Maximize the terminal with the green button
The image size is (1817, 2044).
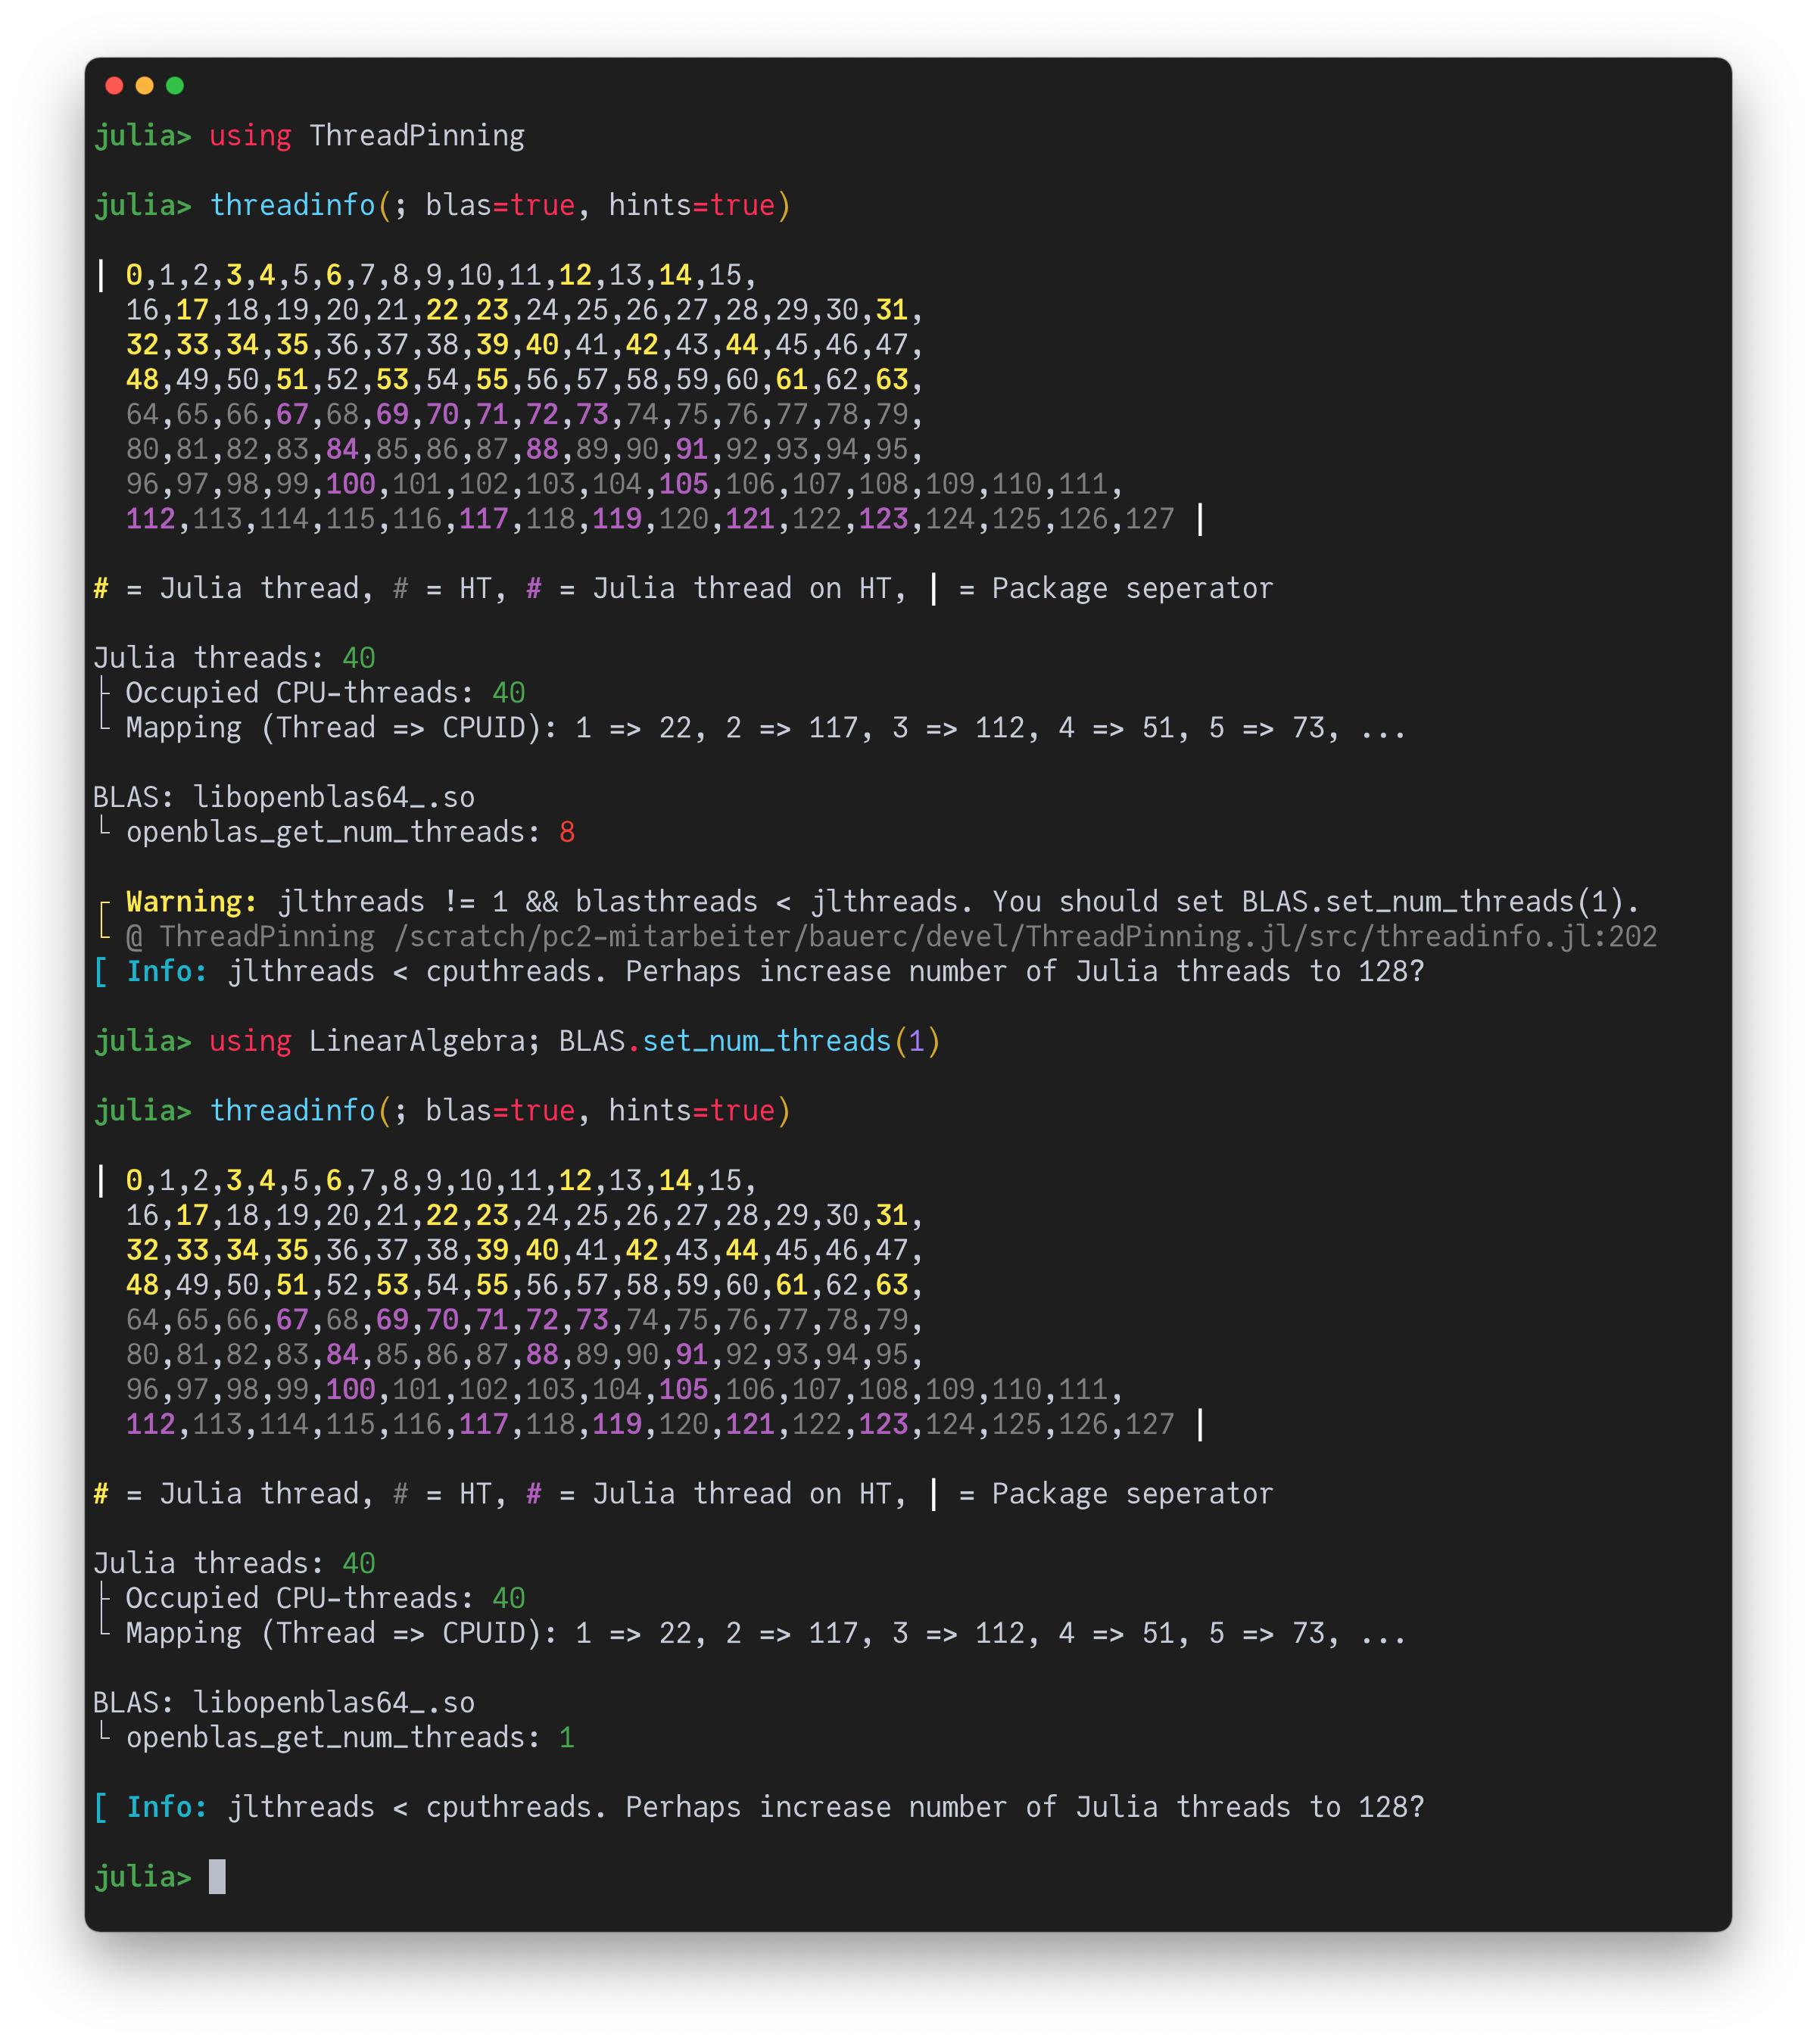click(x=175, y=86)
